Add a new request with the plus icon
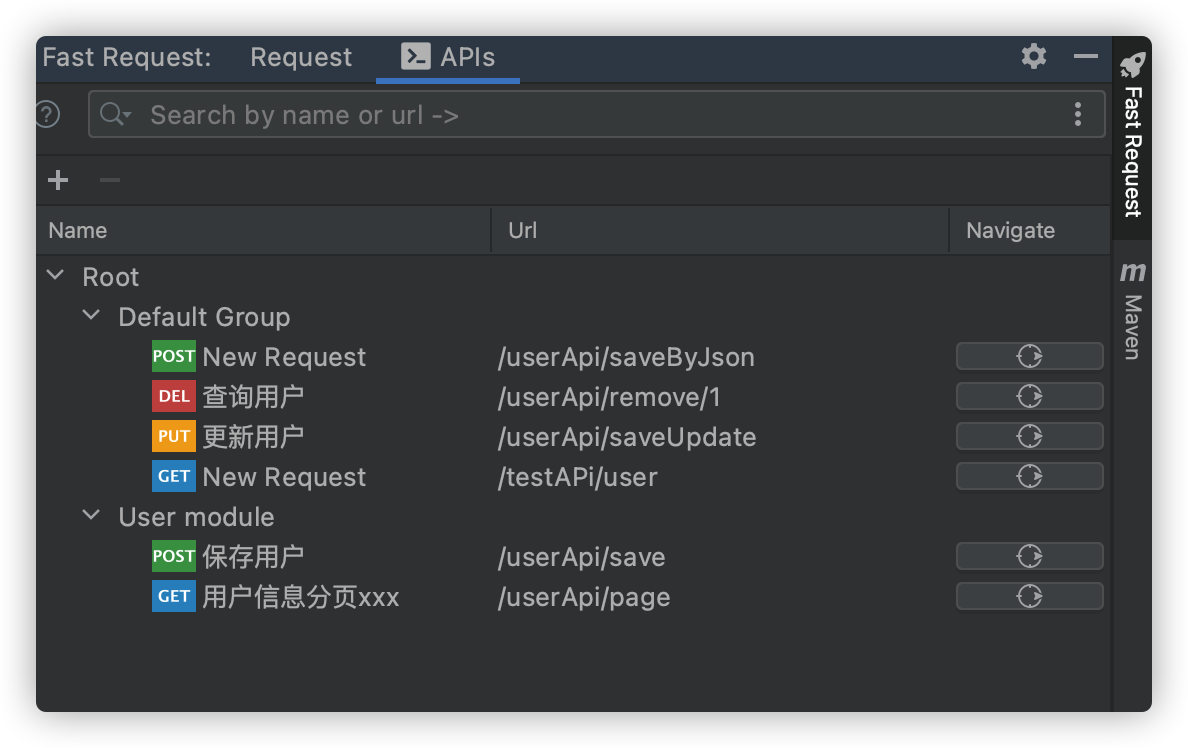Viewport: 1188px width, 748px height. click(x=57, y=180)
